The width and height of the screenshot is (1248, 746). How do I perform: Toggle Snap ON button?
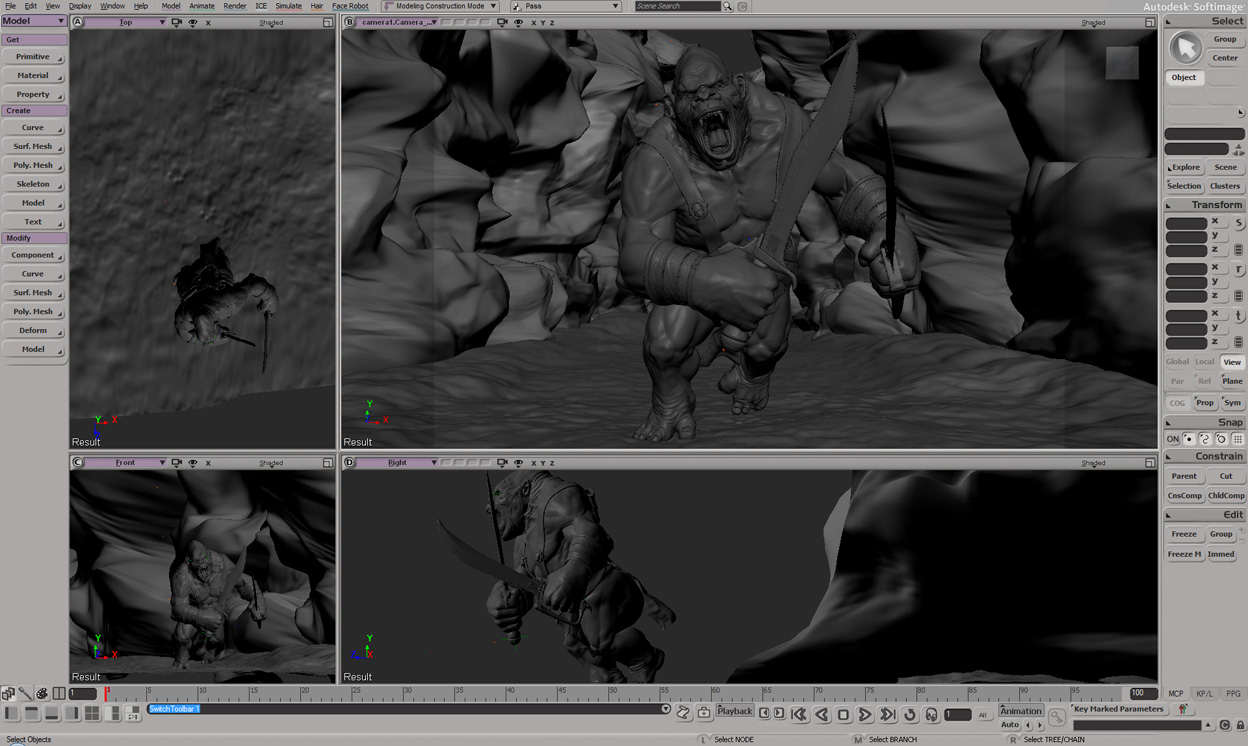(x=1173, y=439)
